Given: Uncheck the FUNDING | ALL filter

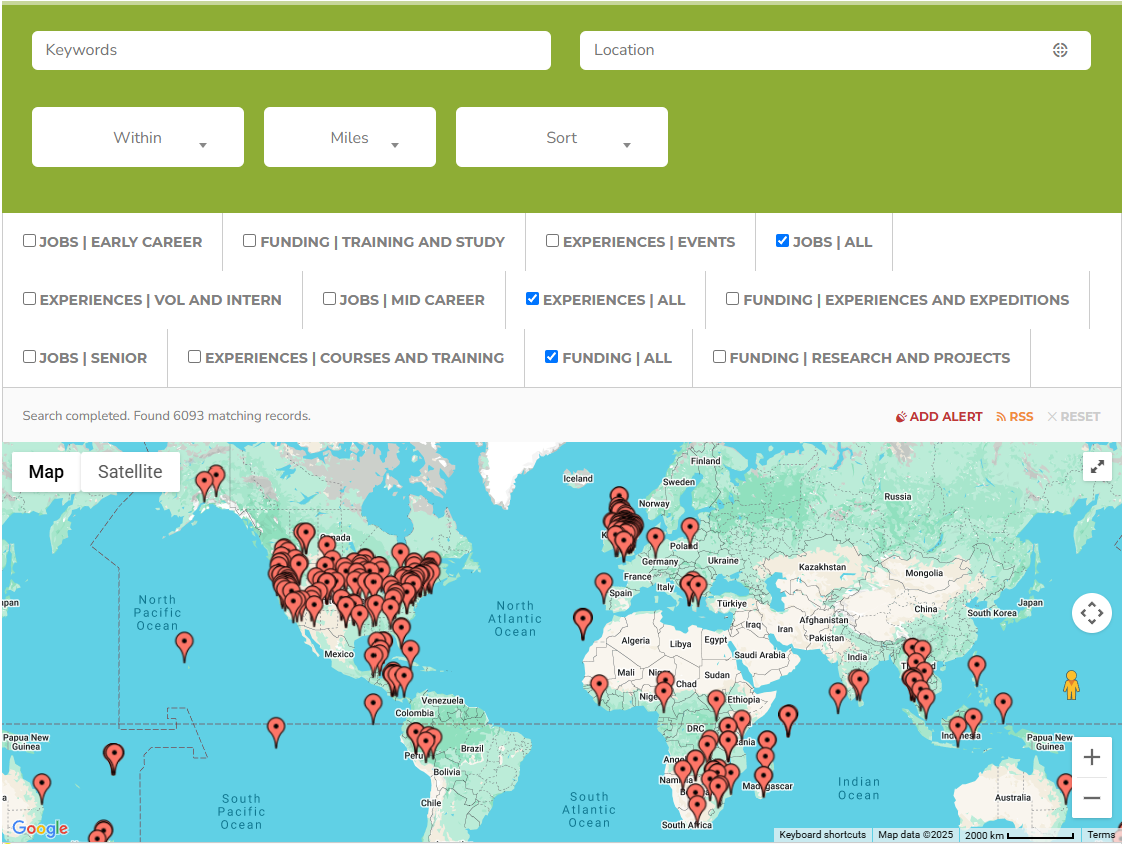Looking at the screenshot, I should 549,357.
